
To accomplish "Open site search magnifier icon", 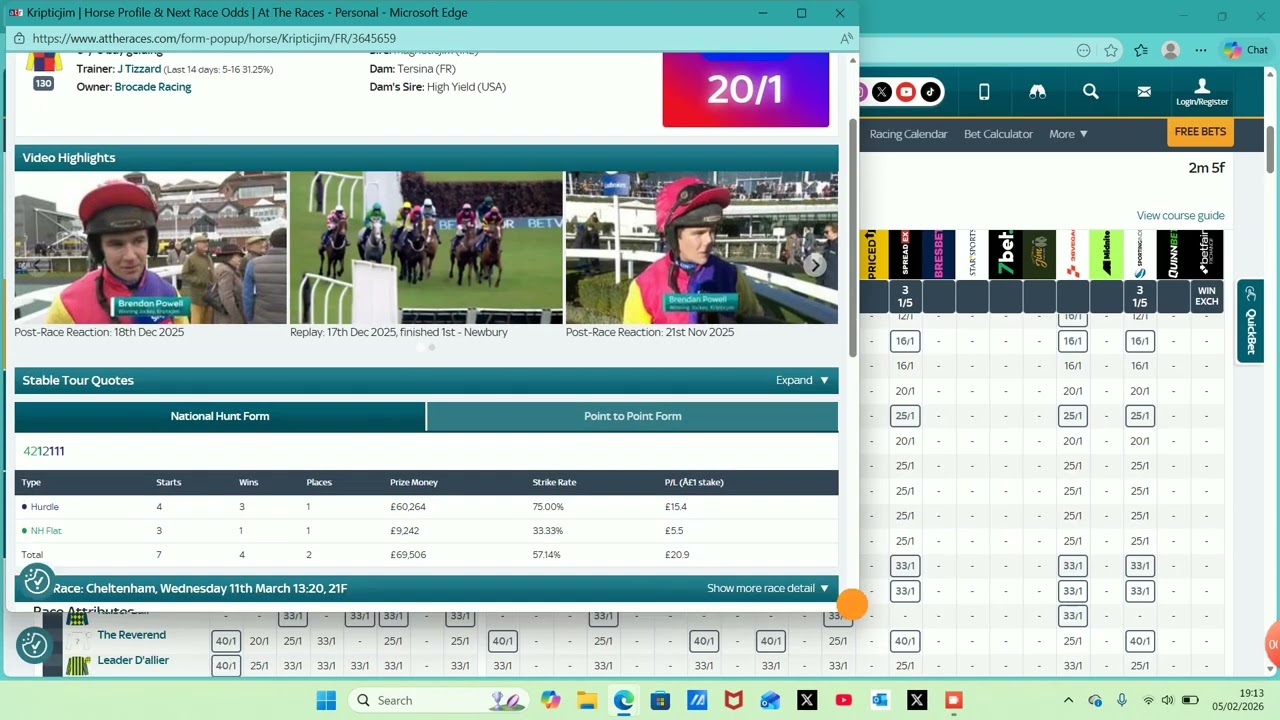I will click(x=1091, y=92).
